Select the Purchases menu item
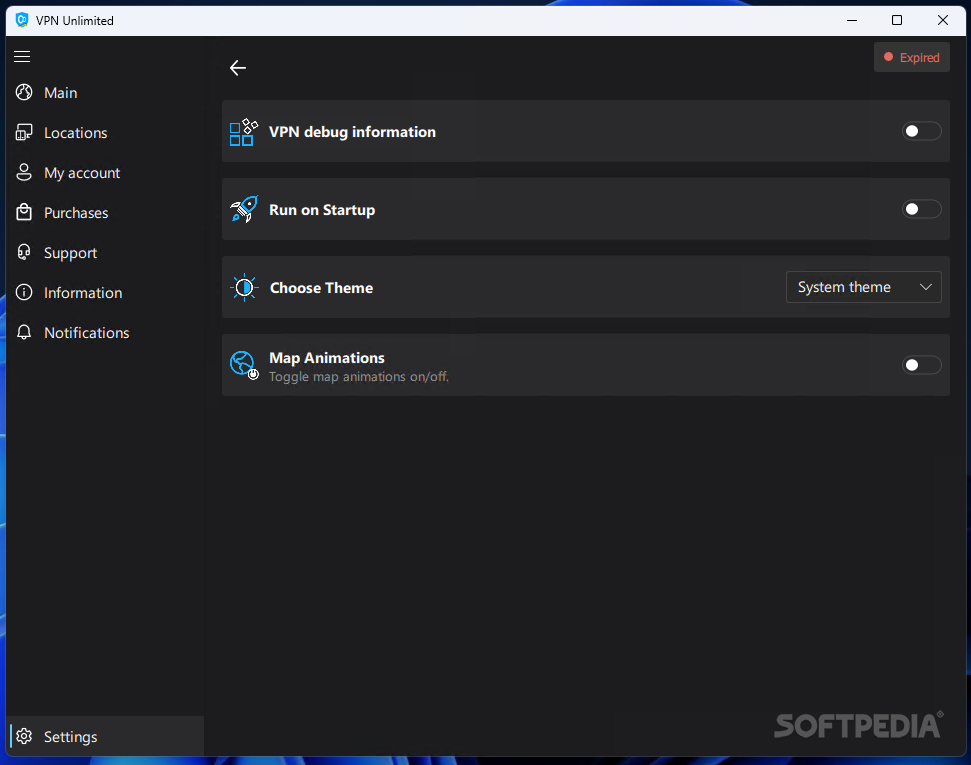Screen dimensions: 971x765 (105, 212)
